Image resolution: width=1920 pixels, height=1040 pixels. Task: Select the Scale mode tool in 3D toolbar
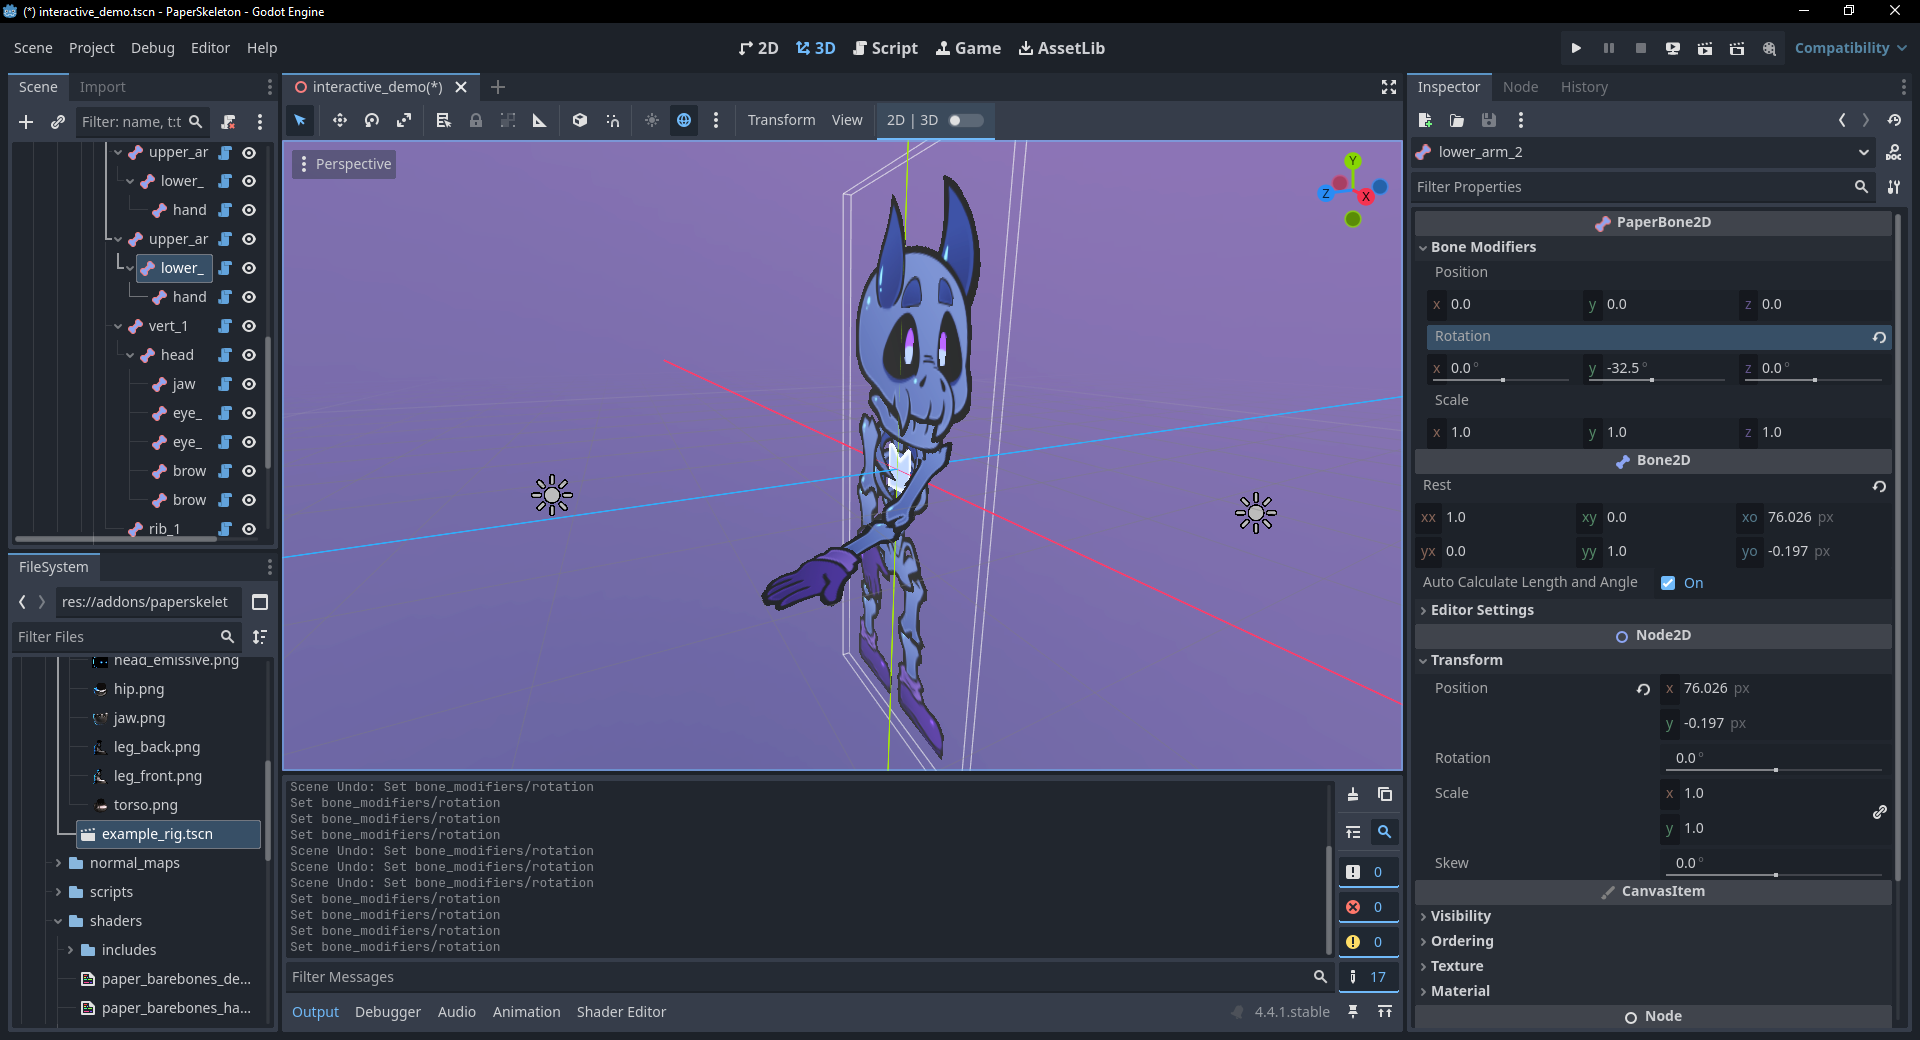coord(404,120)
